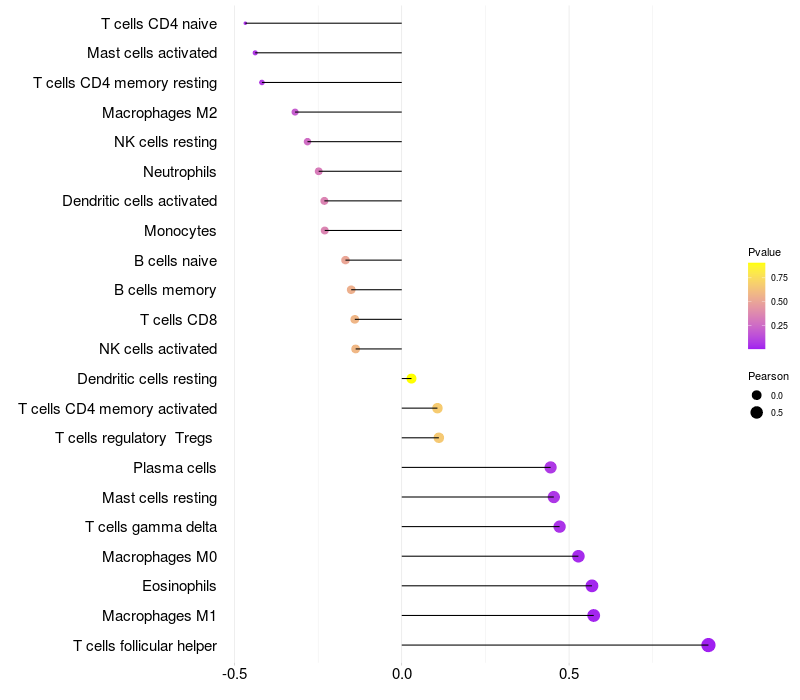Select the Macrophages M1 lollipop point
This screenshot has height=700, width=800.
594,615
